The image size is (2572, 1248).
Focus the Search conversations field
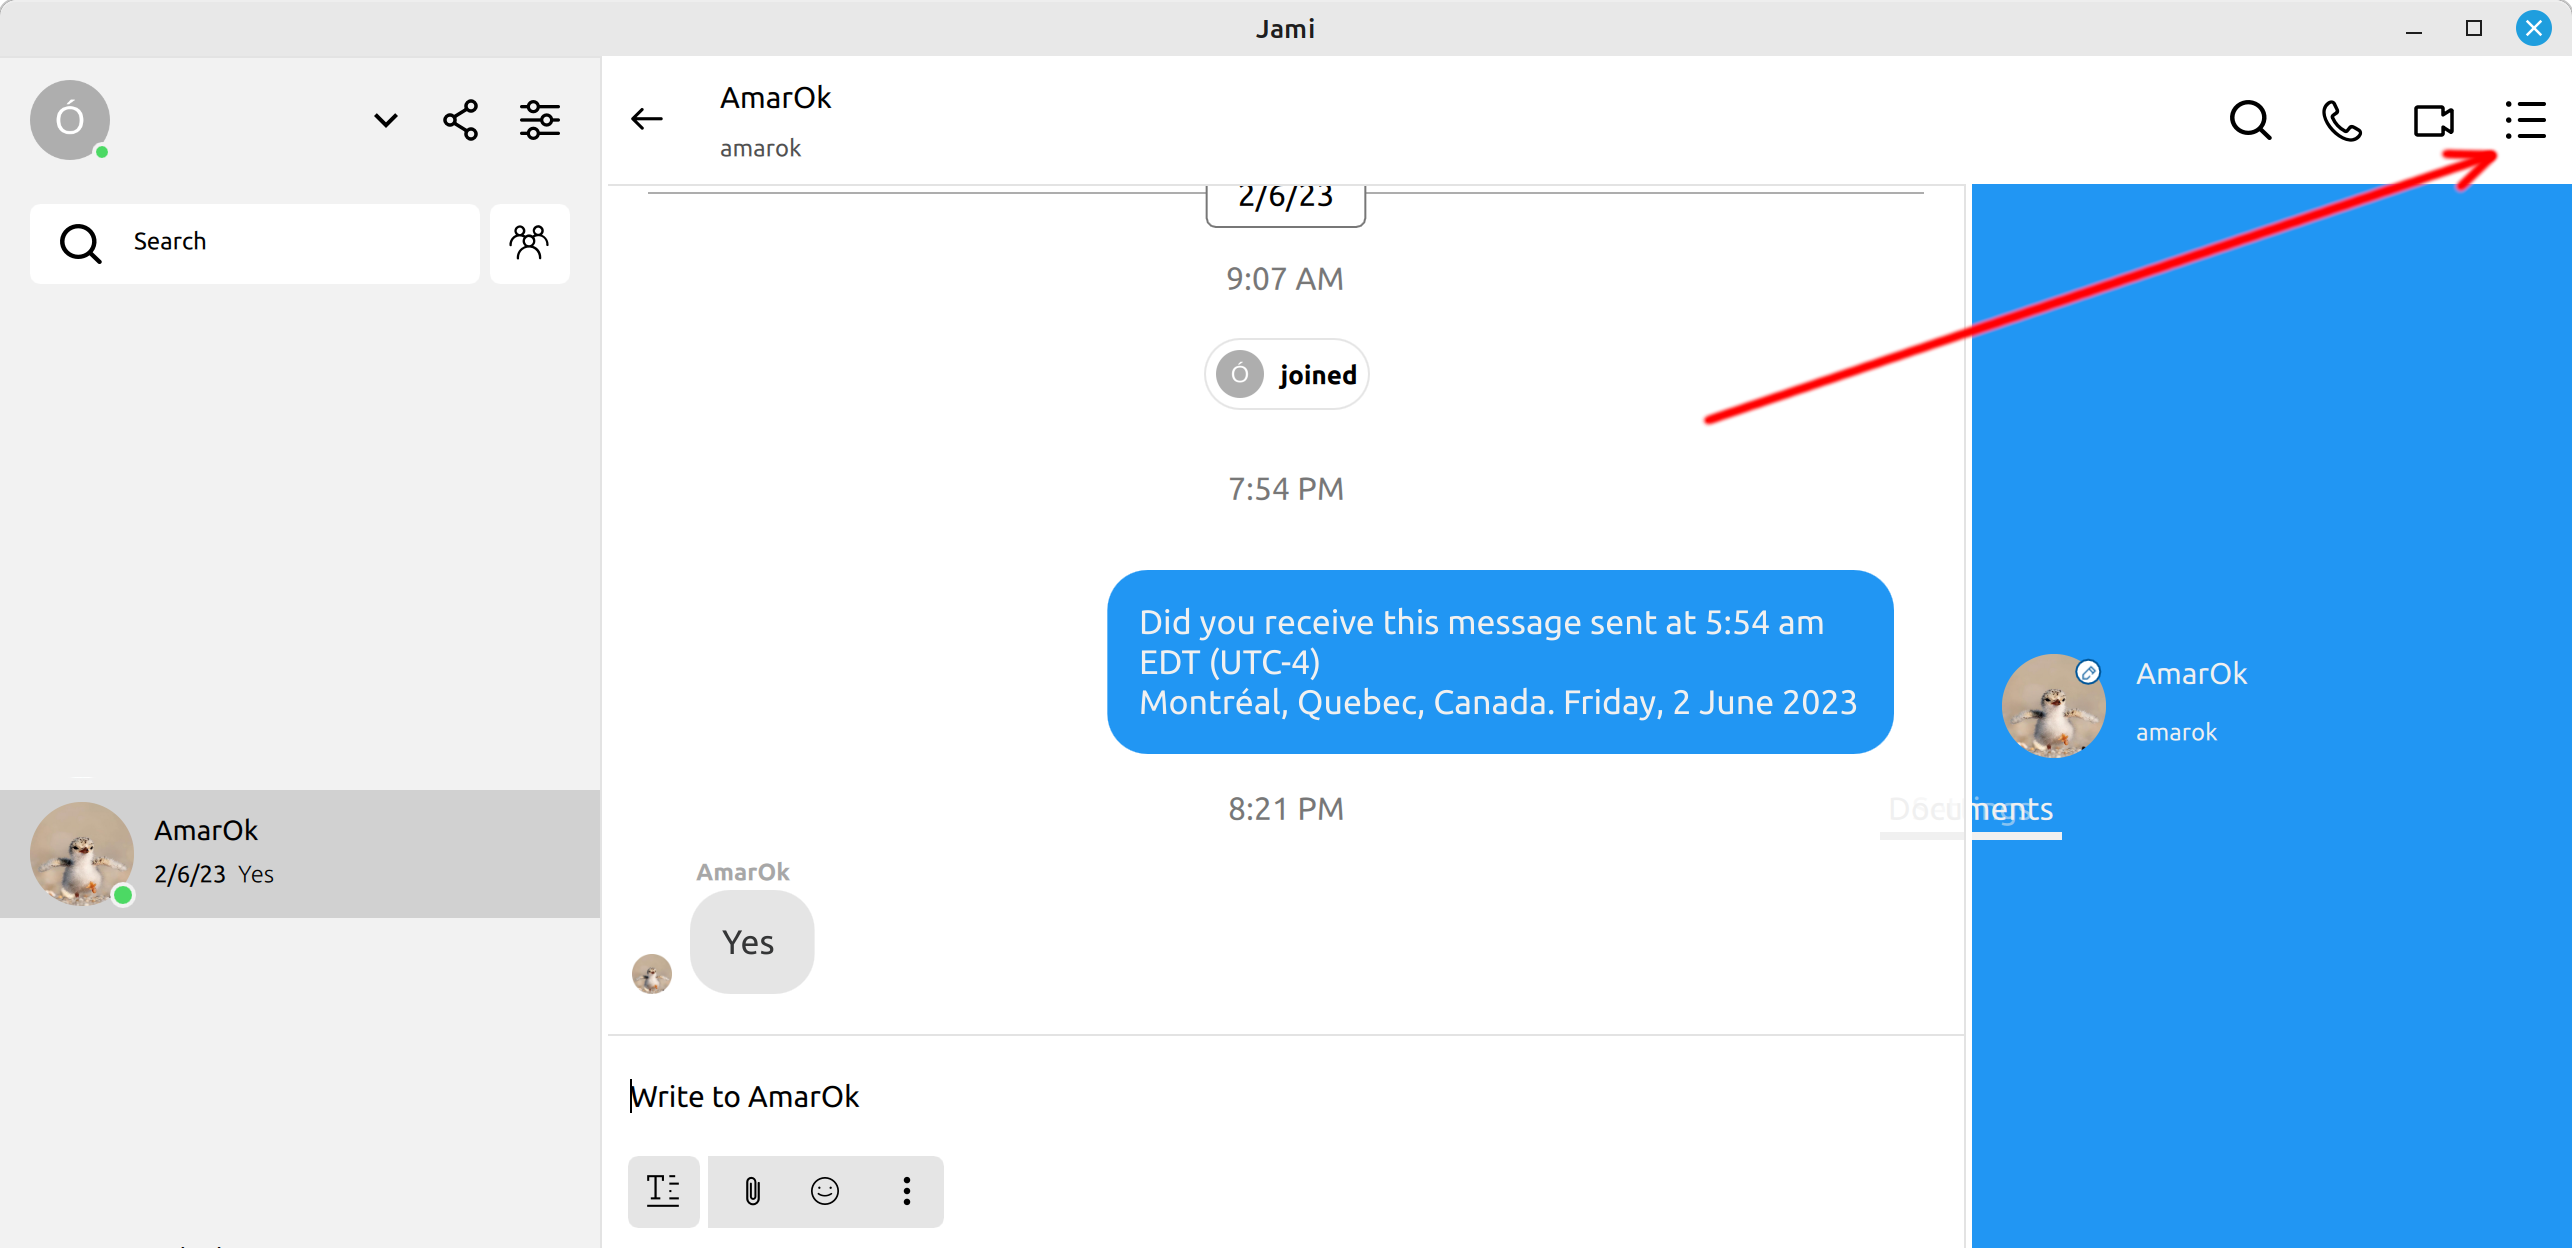(255, 243)
